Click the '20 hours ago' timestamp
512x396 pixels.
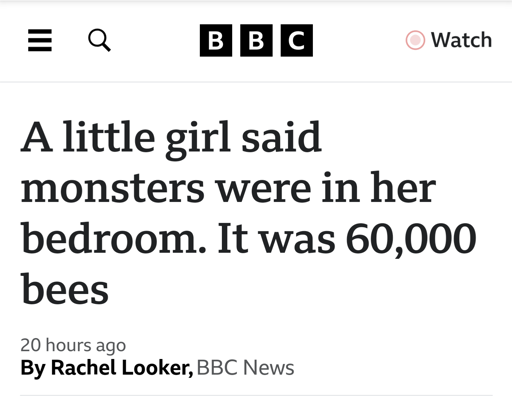click(73, 345)
